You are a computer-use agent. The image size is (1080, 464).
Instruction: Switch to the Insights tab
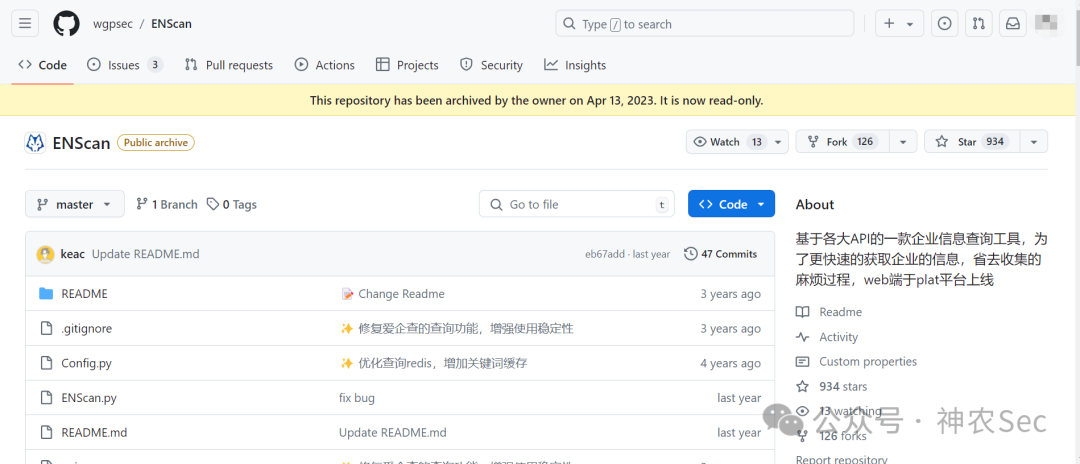pos(574,65)
